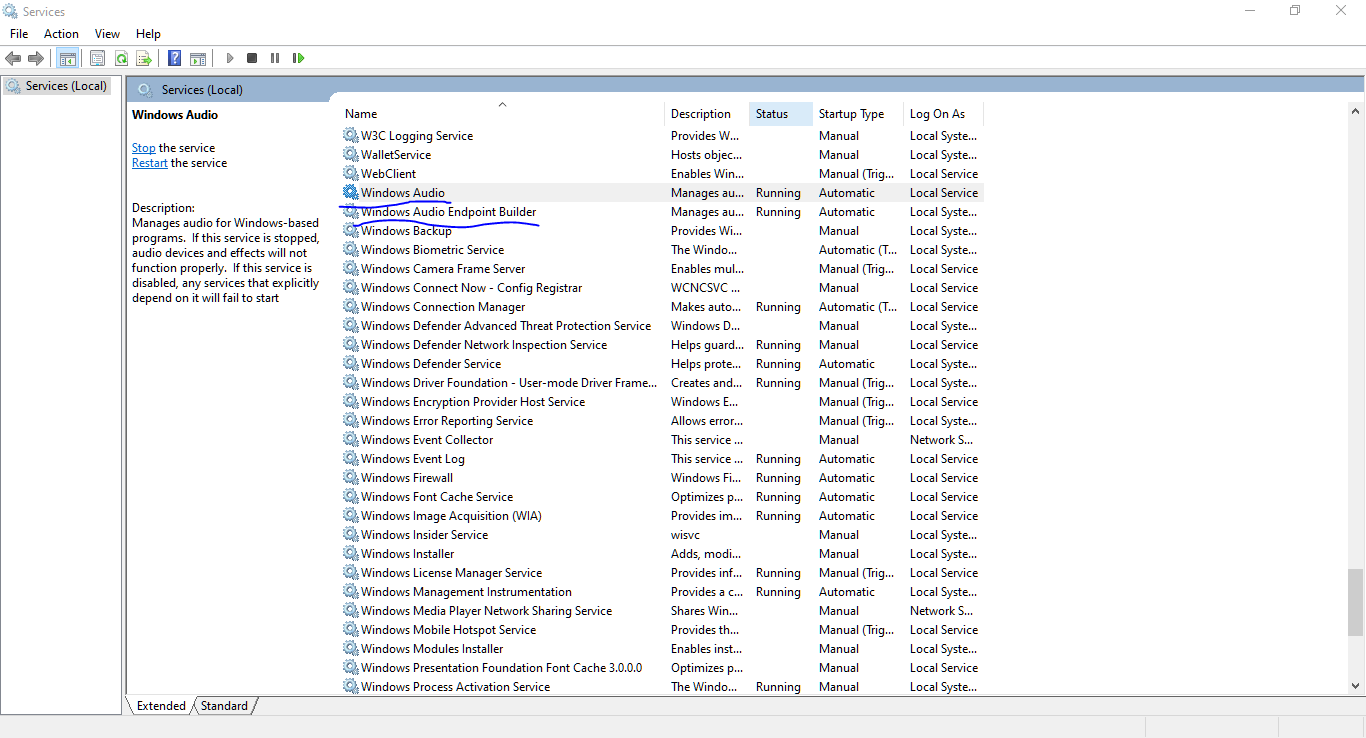
Task: Select Windows Error Reporting Service row
Action: pyautogui.click(x=662, y=421)
